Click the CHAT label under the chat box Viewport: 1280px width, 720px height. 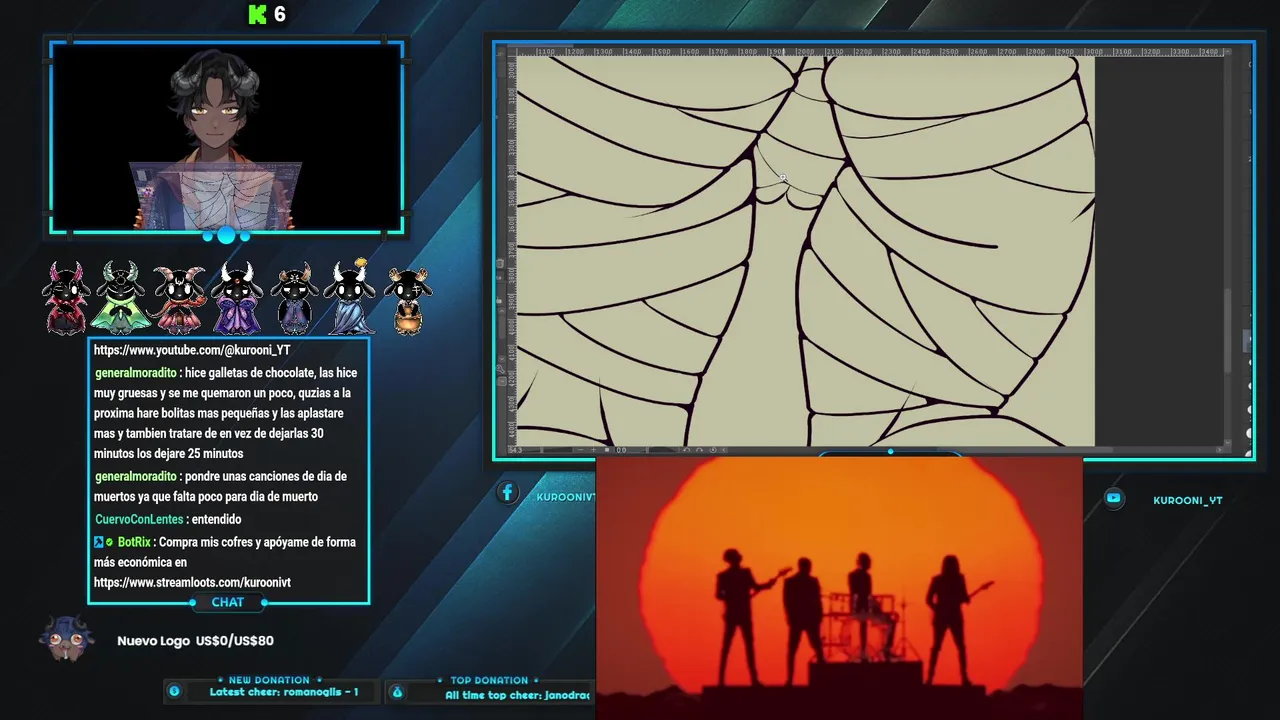228,602
